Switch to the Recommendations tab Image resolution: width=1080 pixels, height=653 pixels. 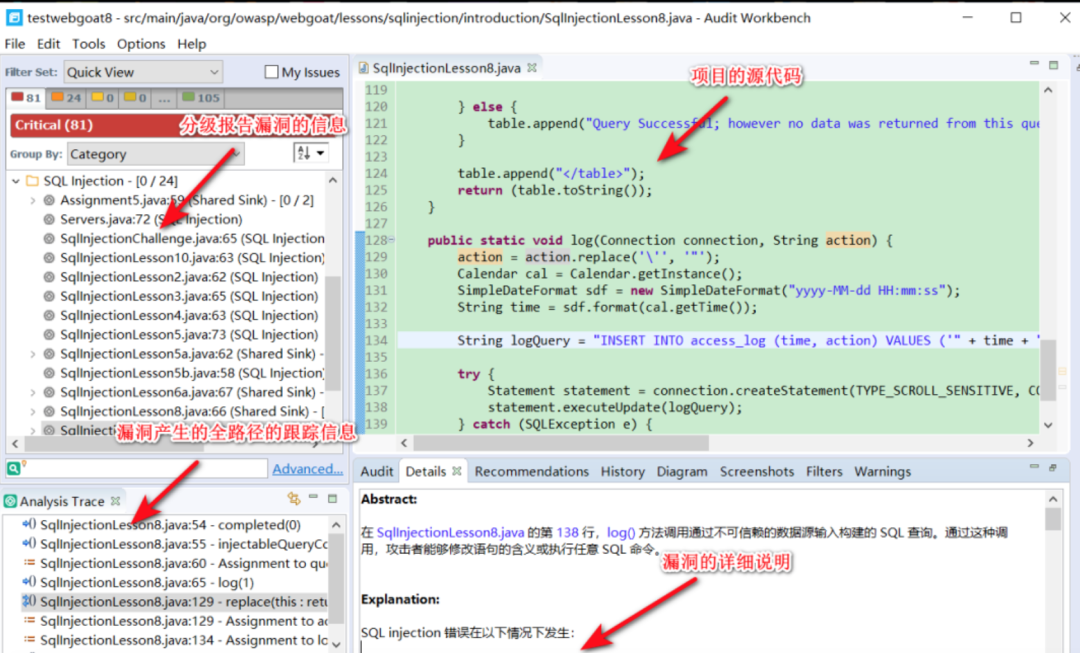click(532, 471)
